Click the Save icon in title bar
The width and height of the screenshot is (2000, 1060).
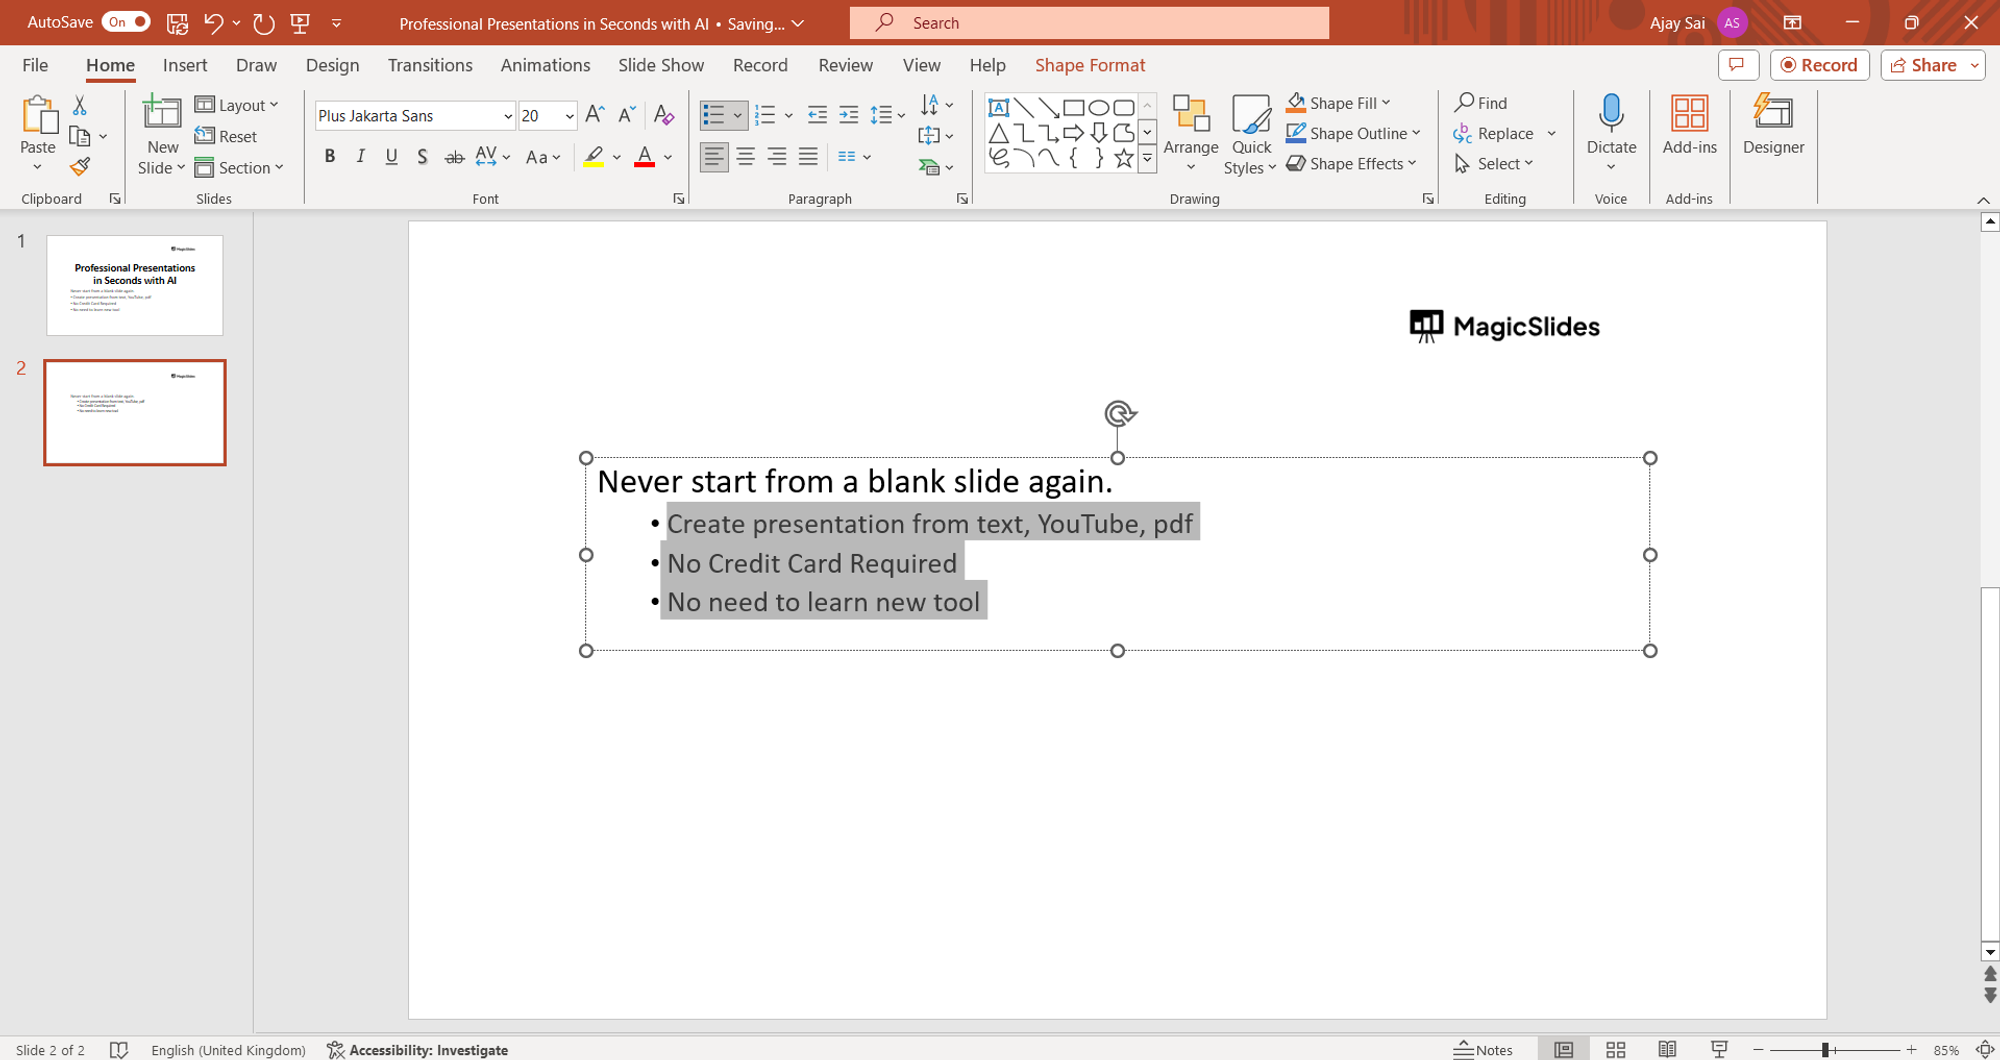click(177, 23)
